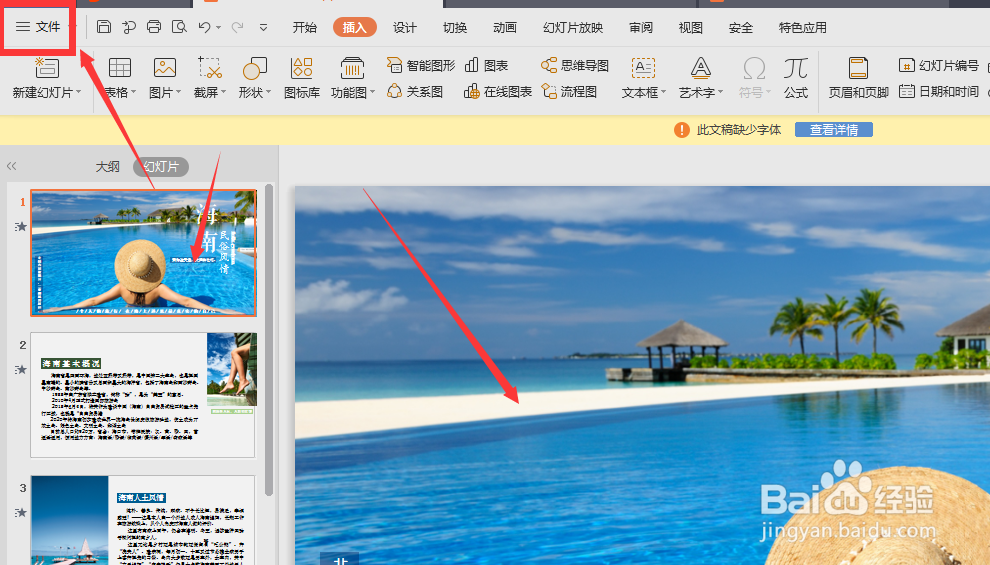Click the missing font warning icon

tap(681, 129)
